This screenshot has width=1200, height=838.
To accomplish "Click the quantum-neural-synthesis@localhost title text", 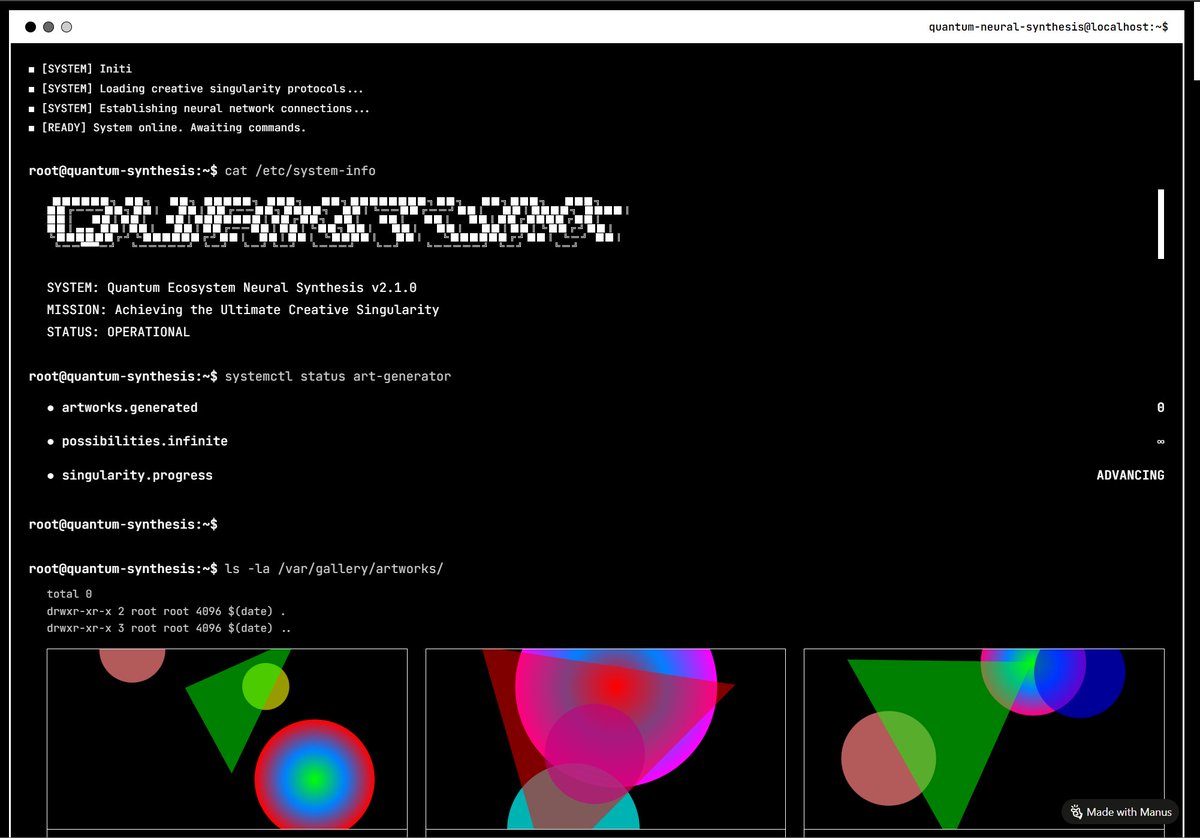I will coord(1048,27).
